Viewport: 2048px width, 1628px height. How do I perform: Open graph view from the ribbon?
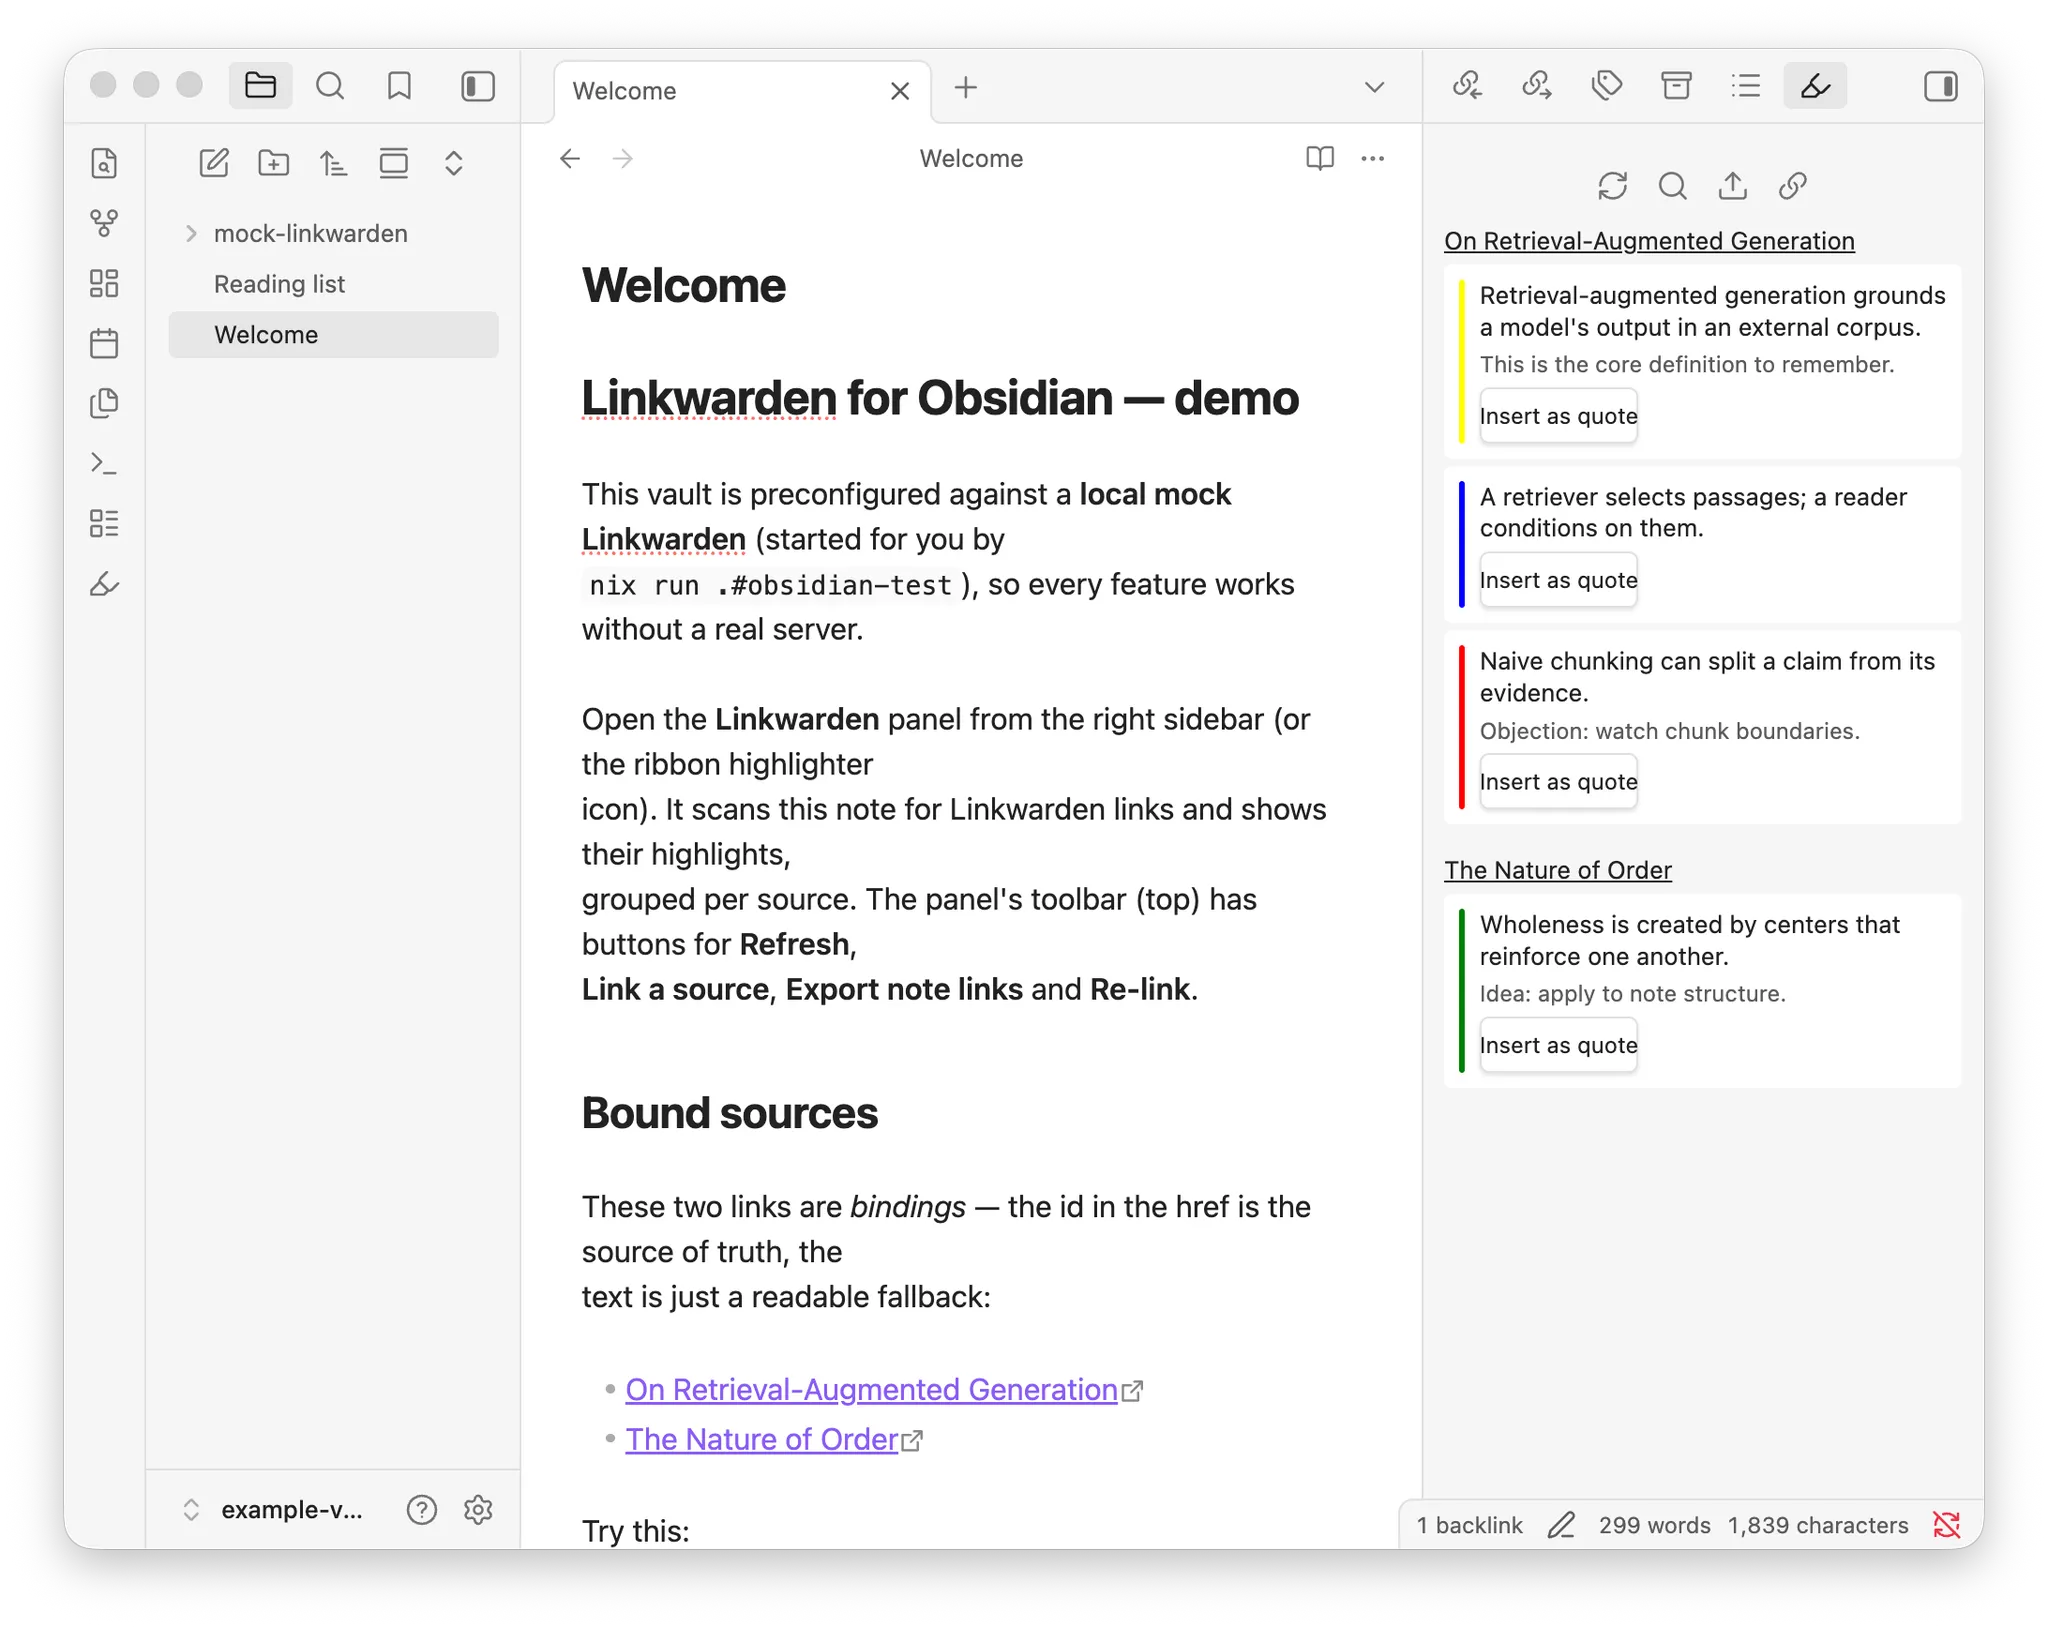point(104,223)
